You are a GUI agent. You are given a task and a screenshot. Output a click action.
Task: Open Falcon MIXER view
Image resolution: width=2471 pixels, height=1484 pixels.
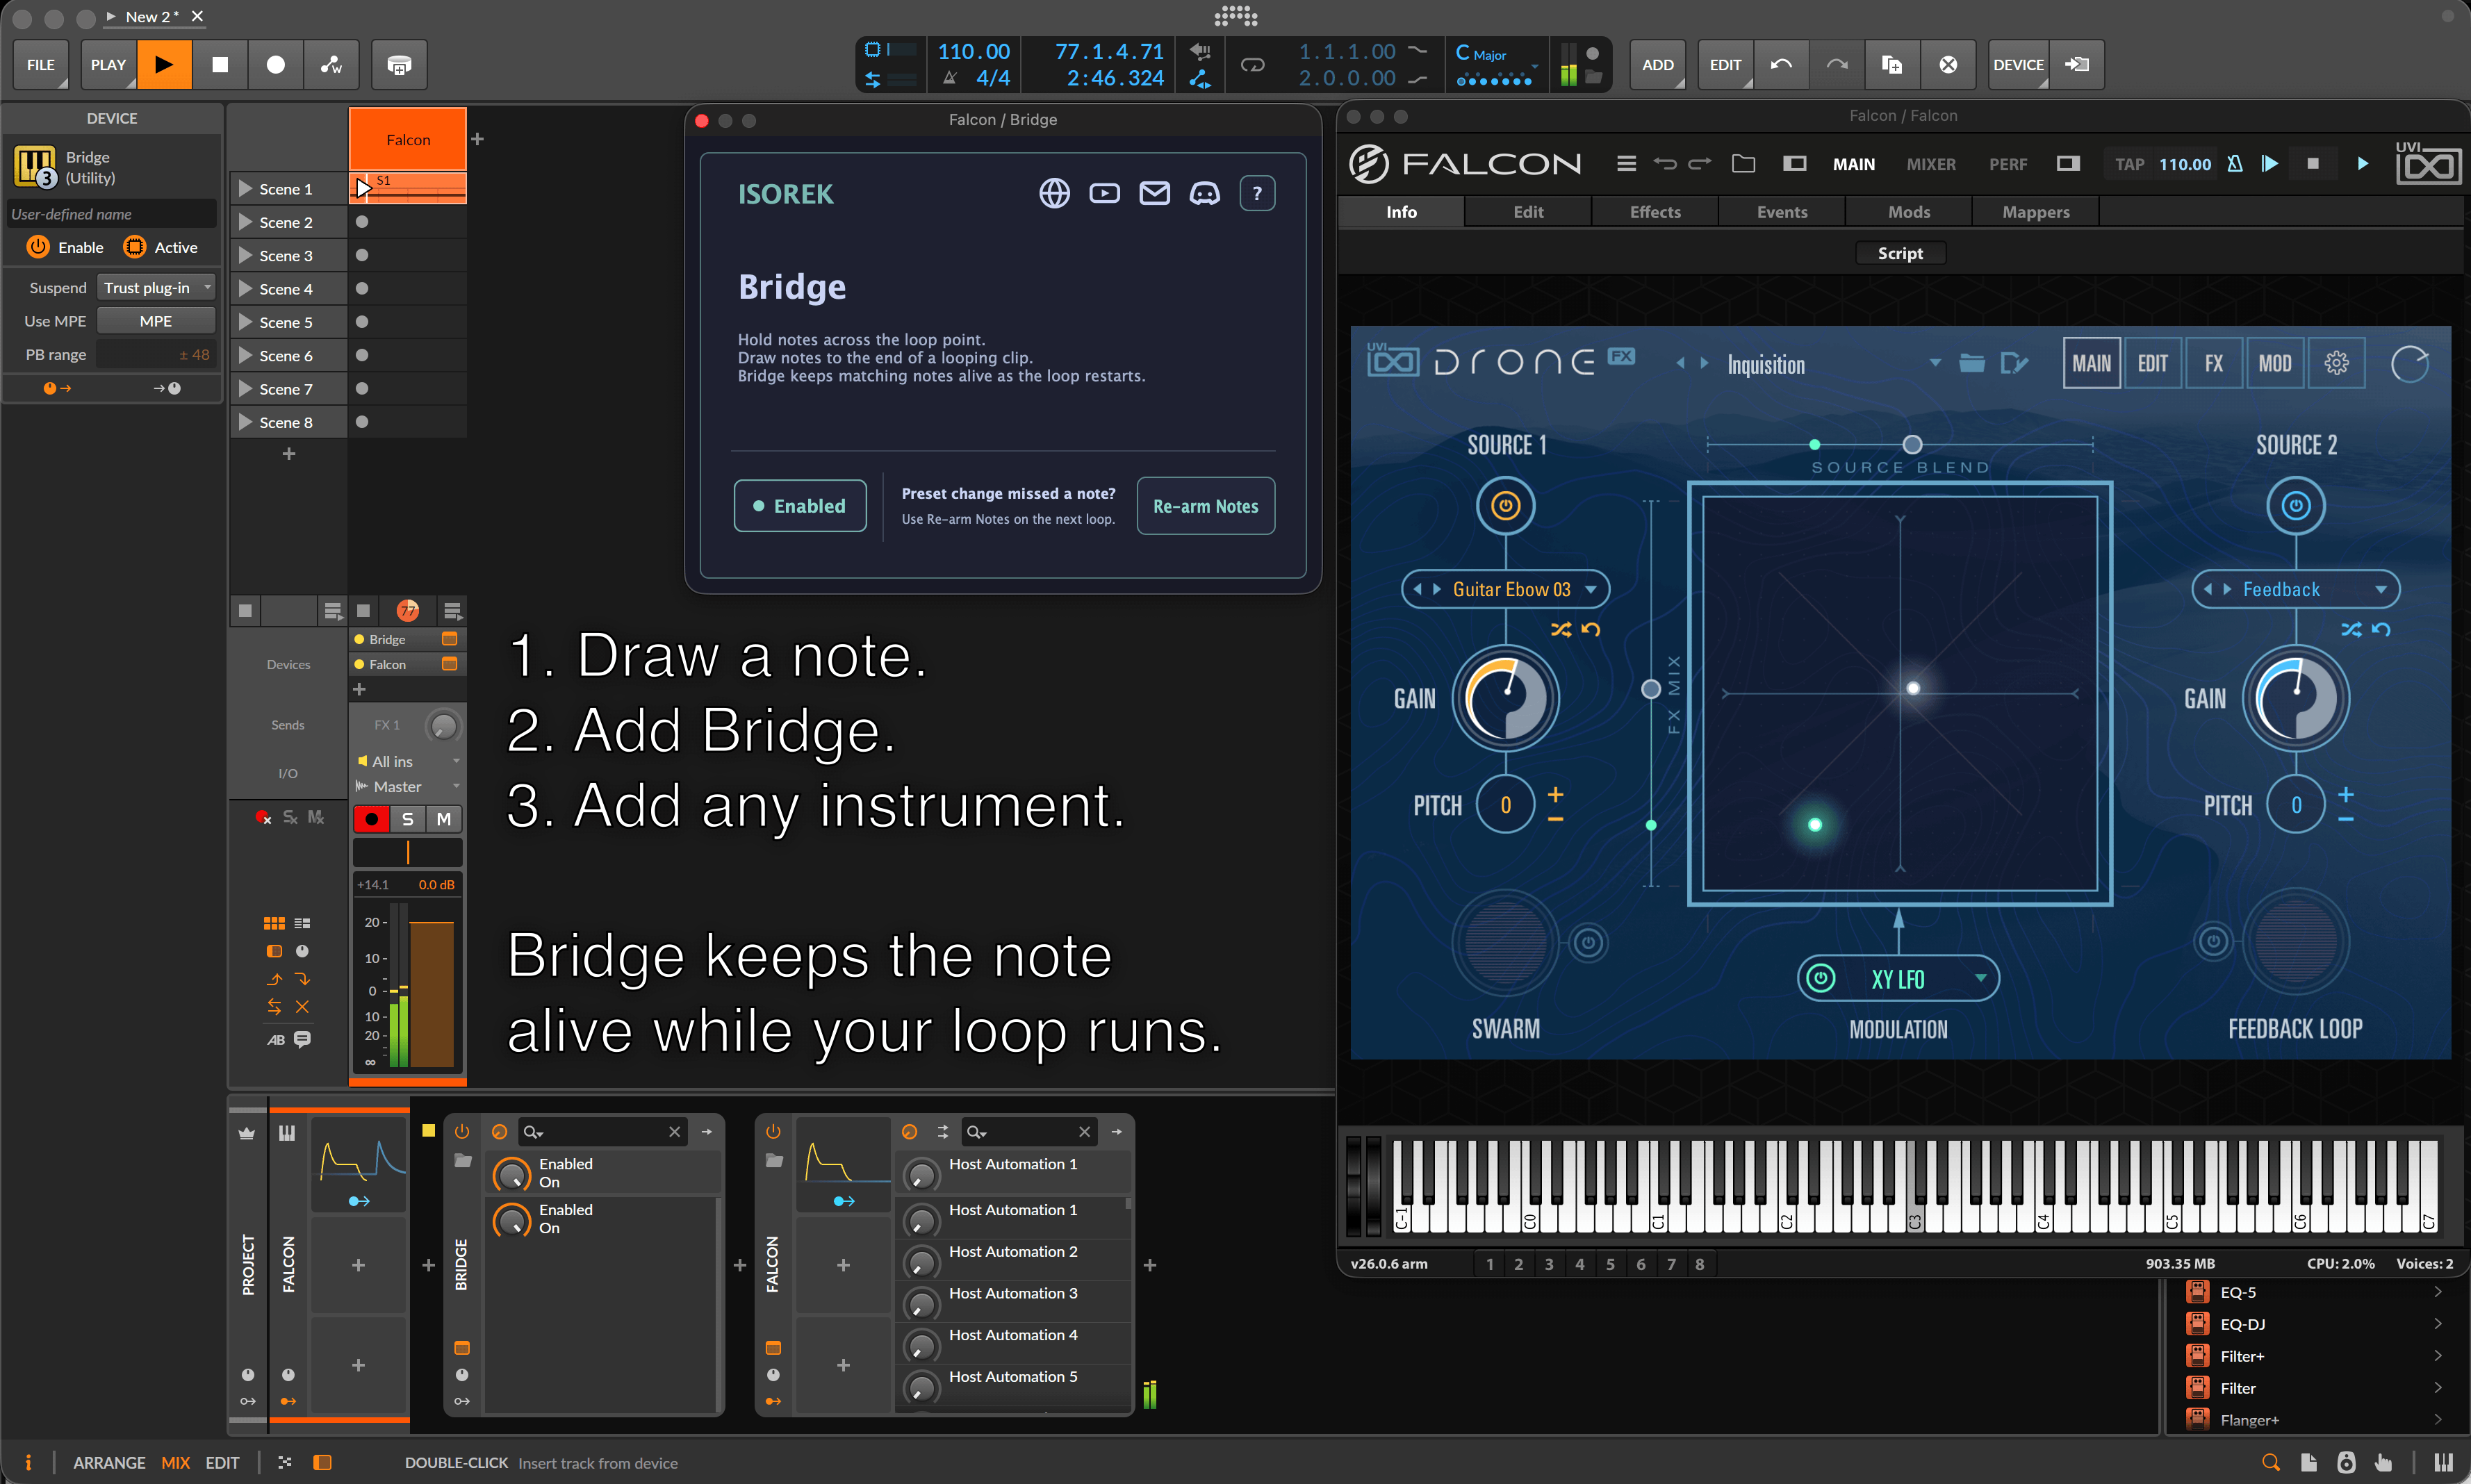point(1930,164)
